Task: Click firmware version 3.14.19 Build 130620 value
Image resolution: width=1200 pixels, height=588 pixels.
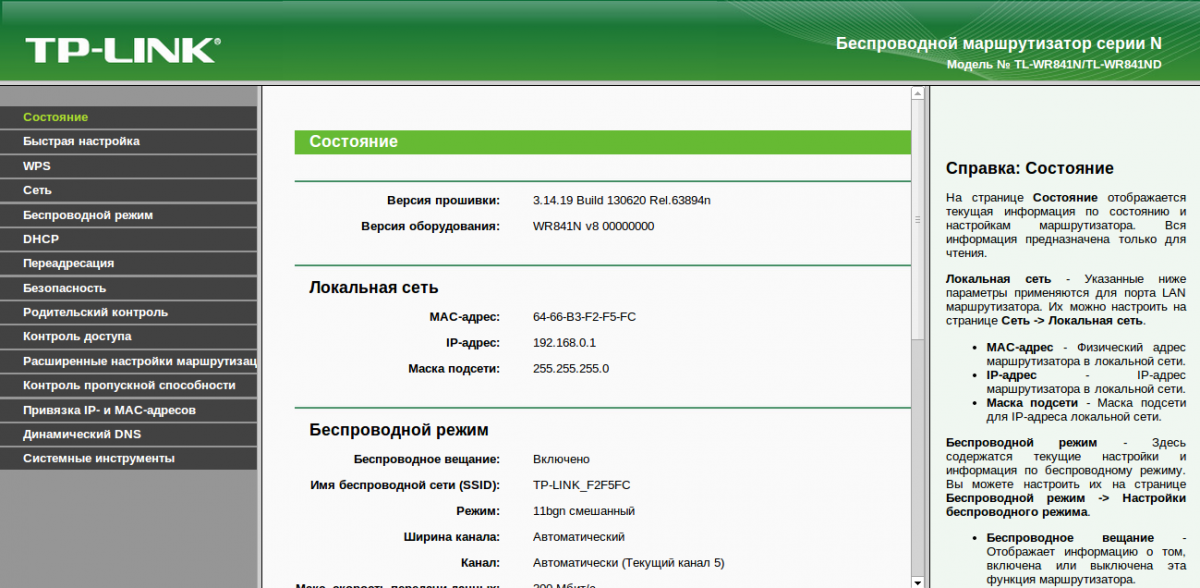Action: coord(622,200)
